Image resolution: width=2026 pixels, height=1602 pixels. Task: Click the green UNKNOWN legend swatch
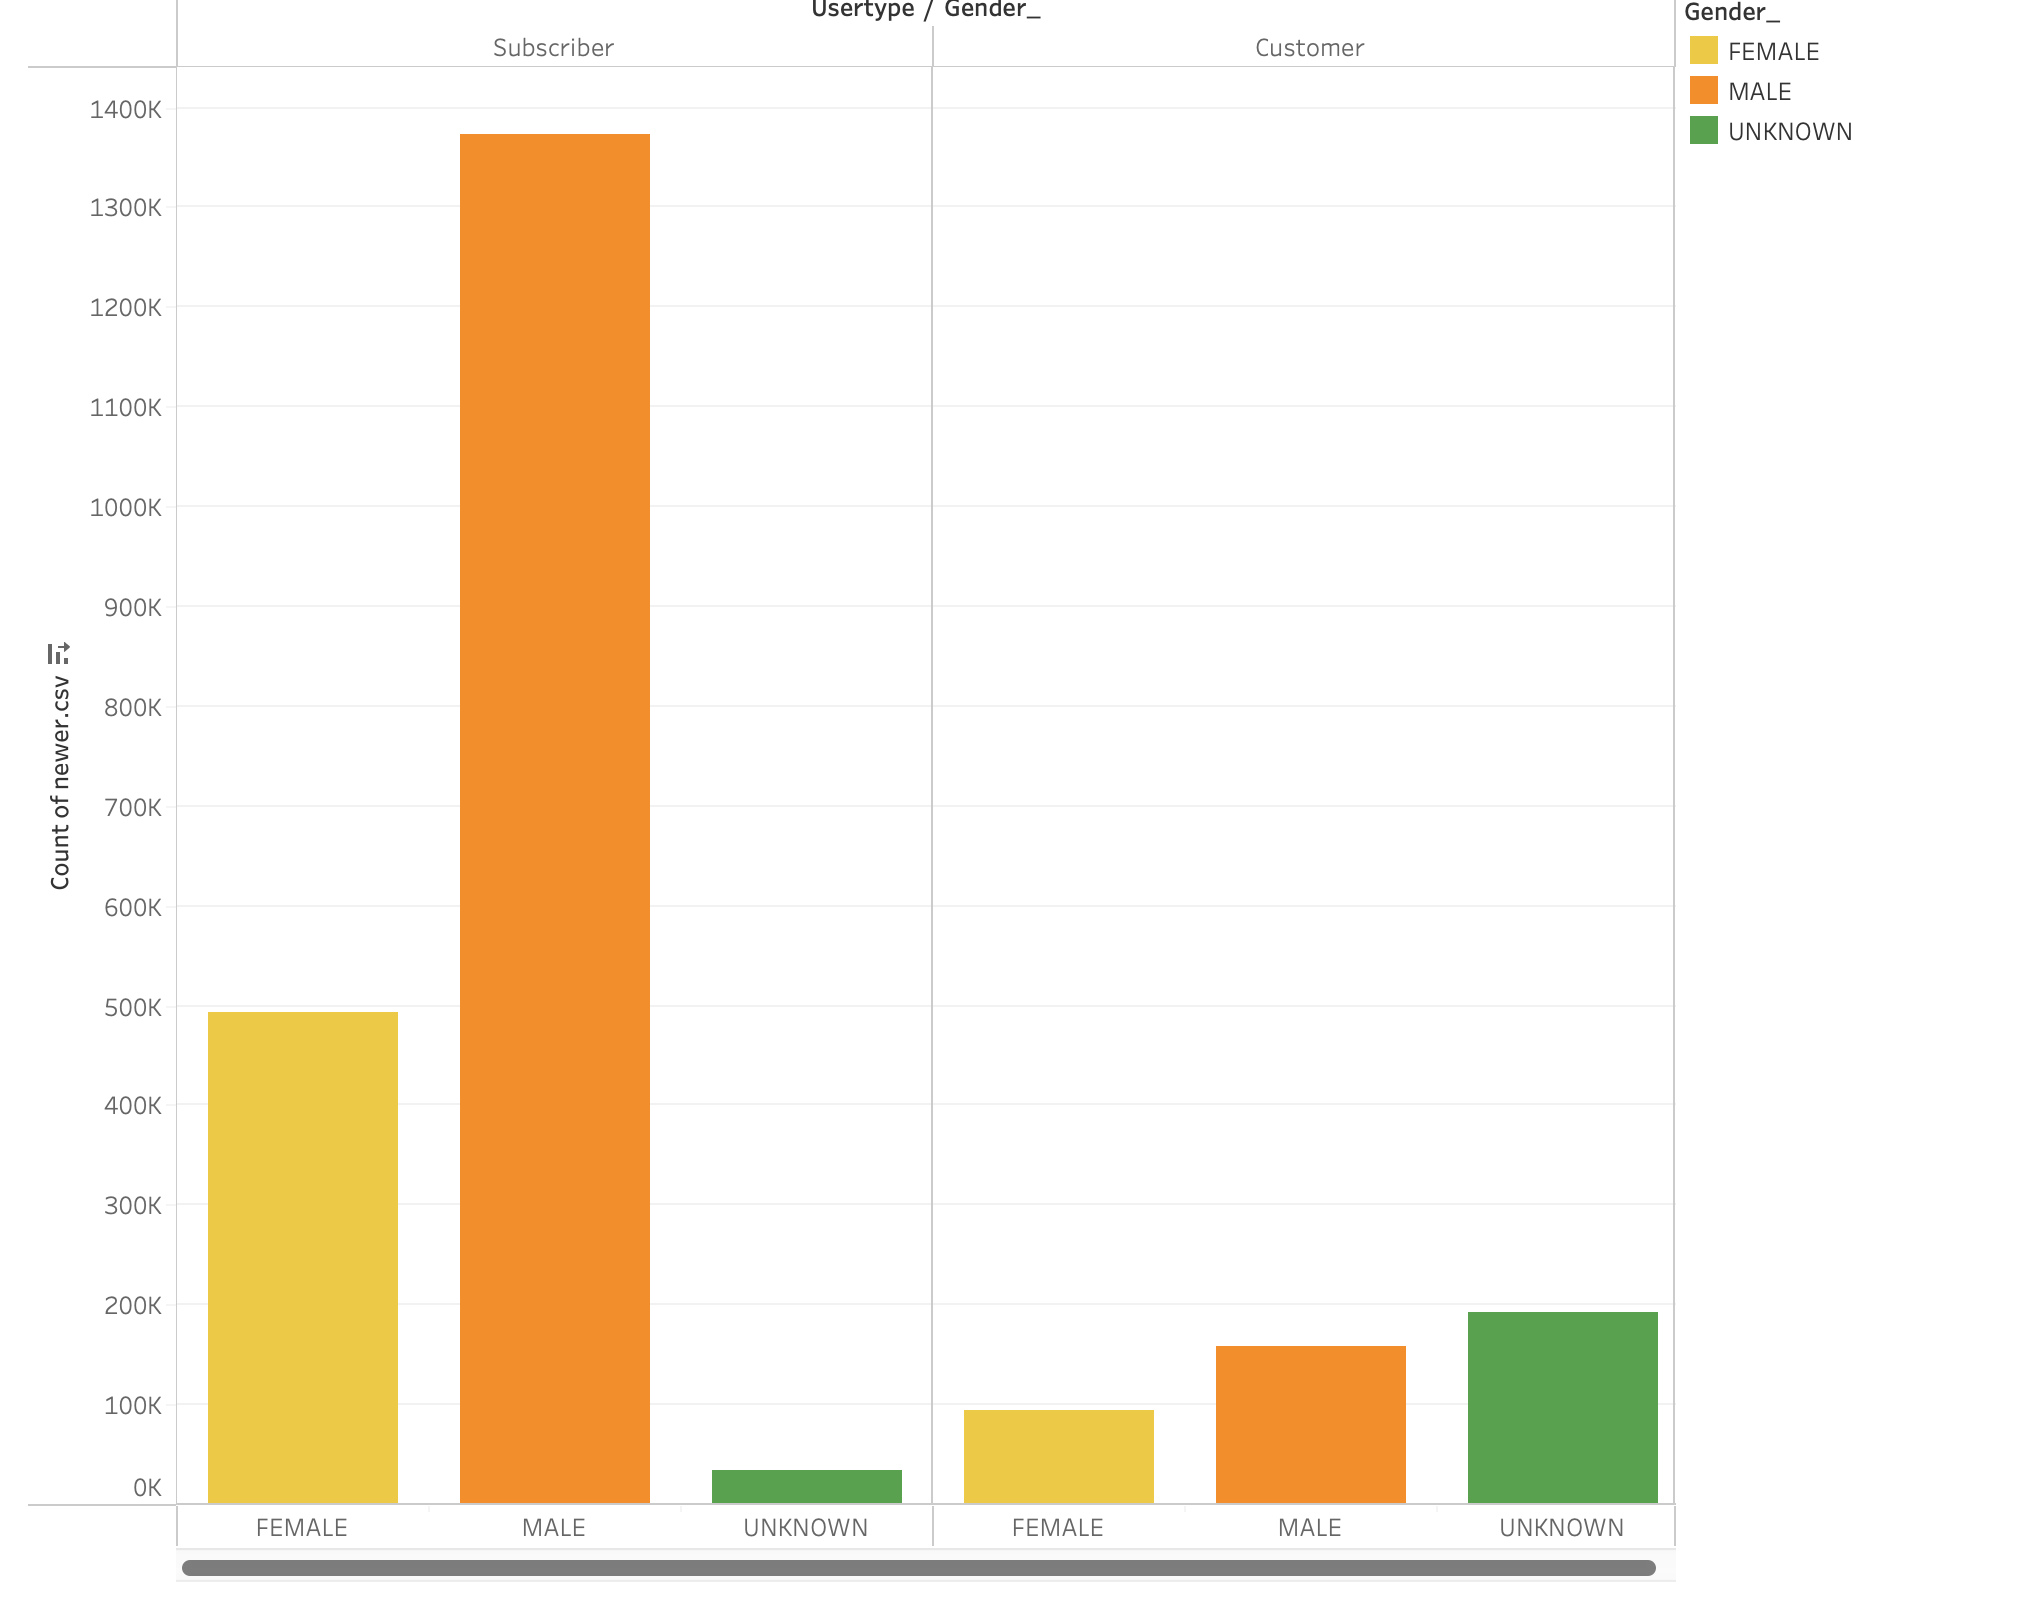pyautogui.click(x=1703, y=131)
